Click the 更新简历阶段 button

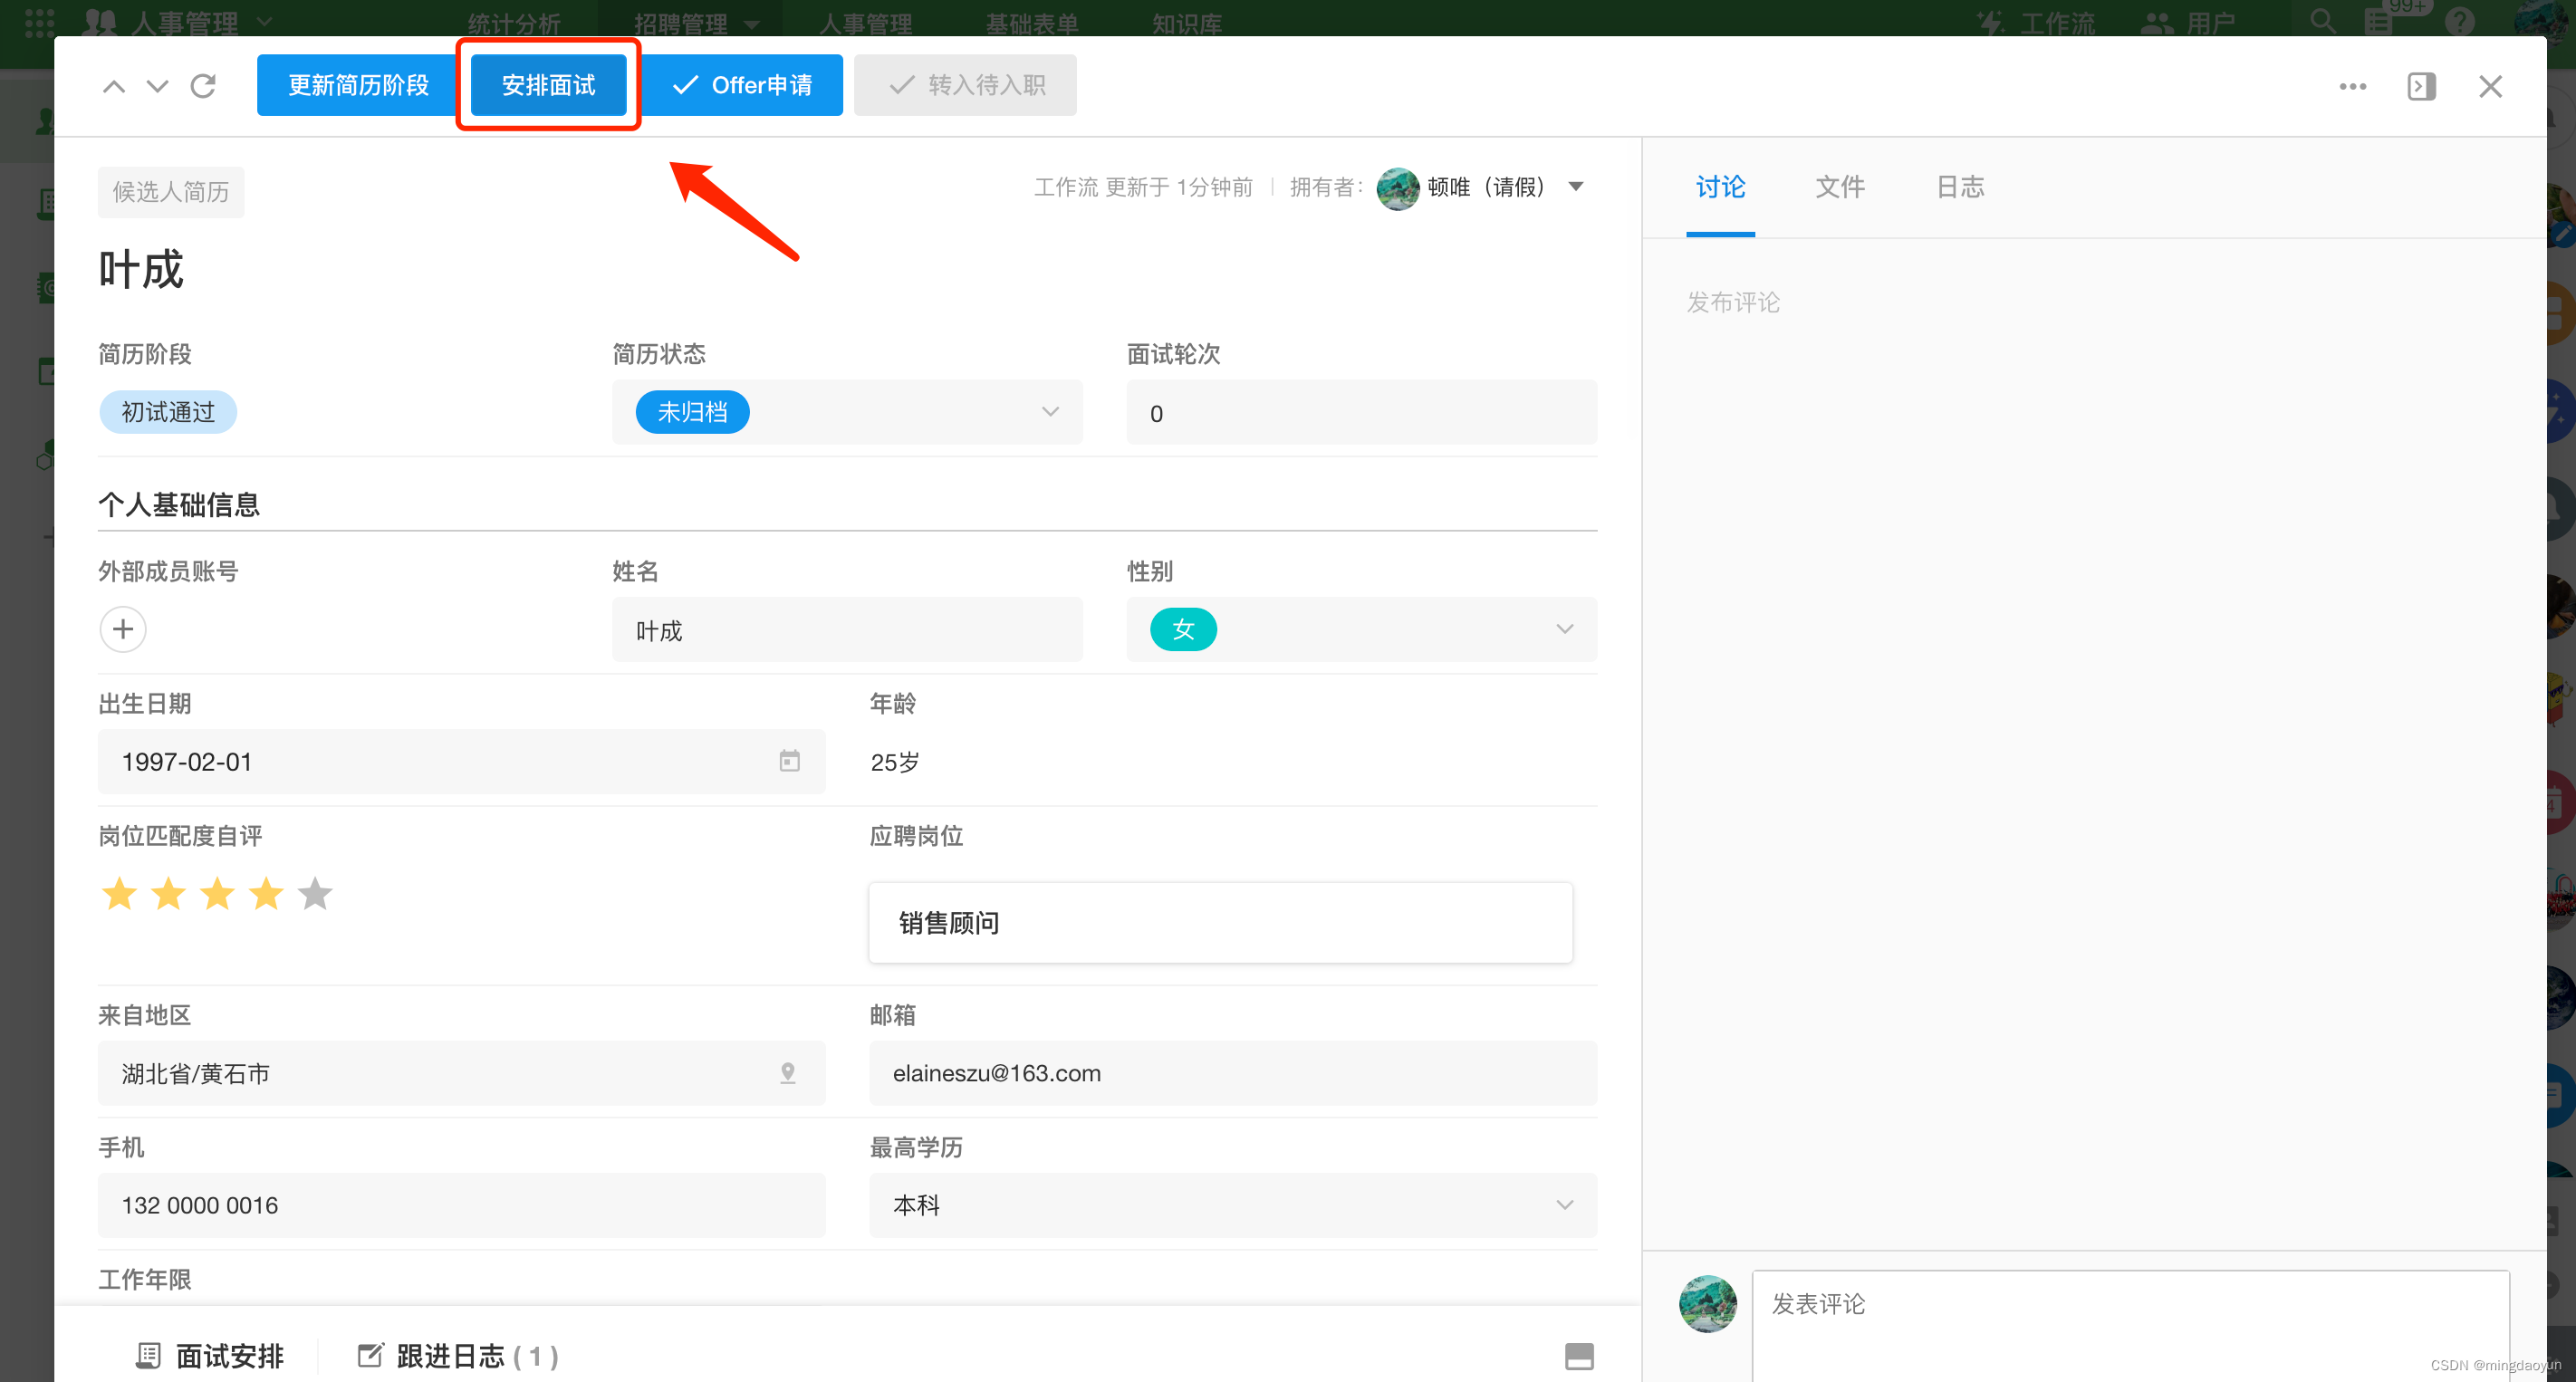click(358, 85)
